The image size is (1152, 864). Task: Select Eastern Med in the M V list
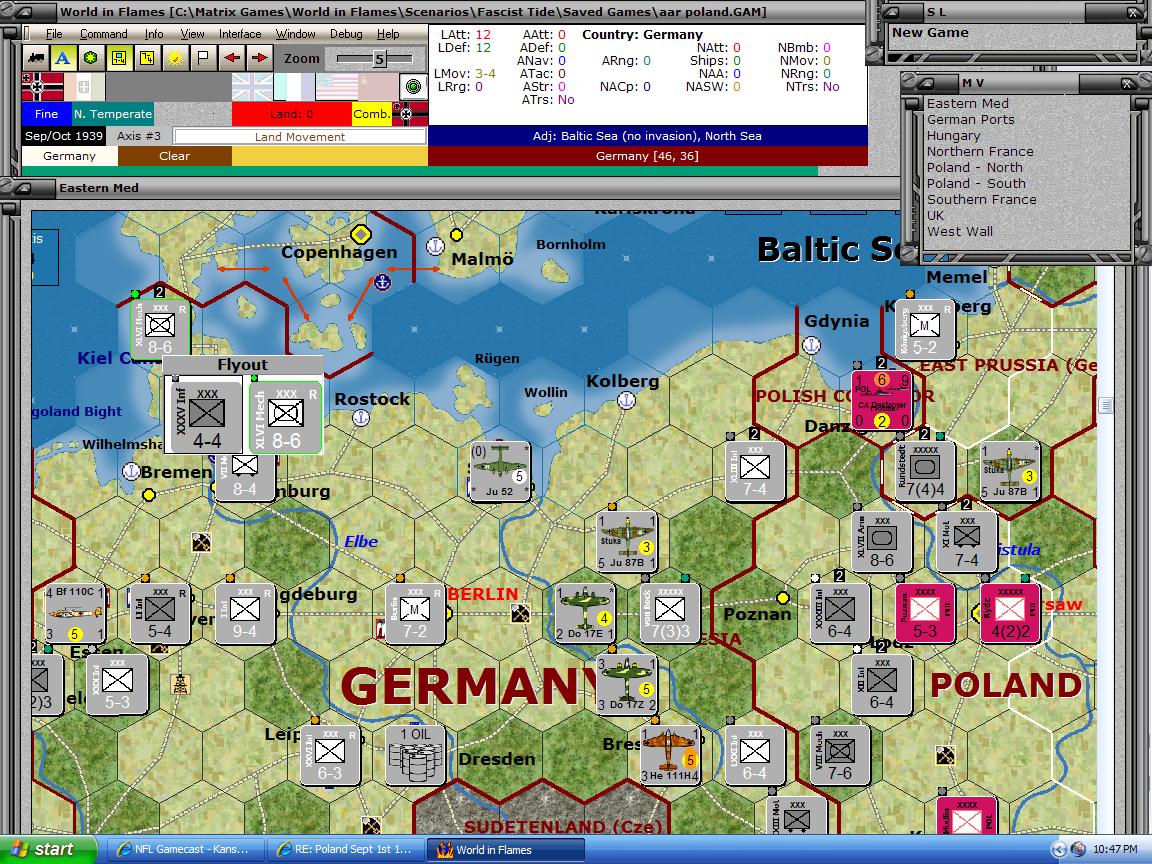tap(968, 104)
